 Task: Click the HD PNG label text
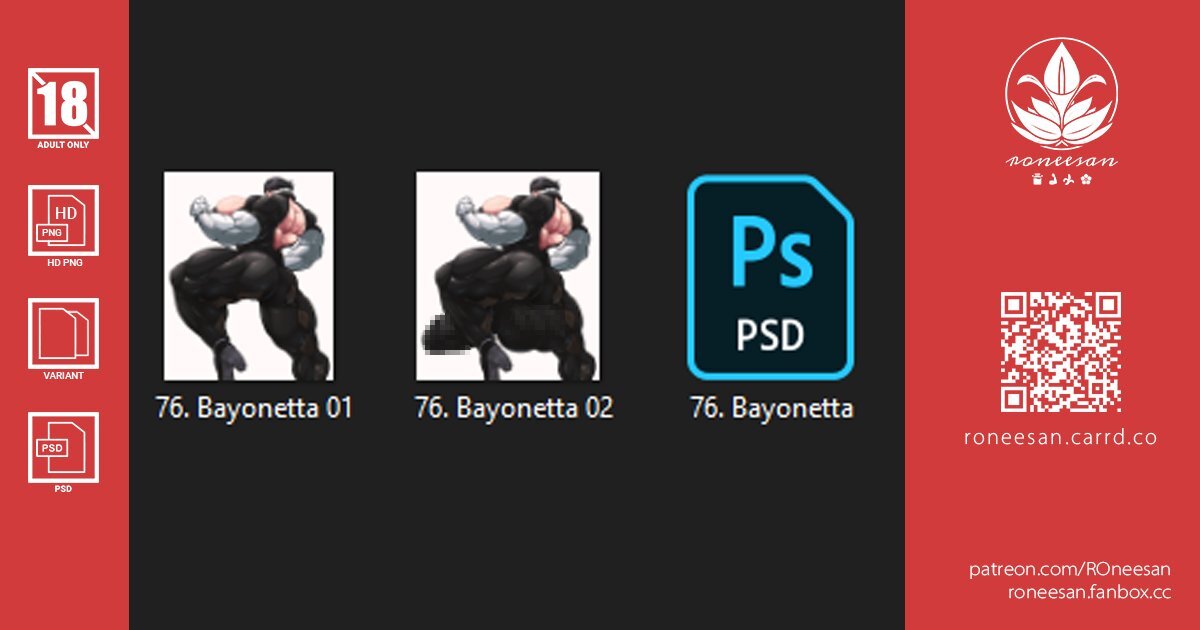point(63,263)
